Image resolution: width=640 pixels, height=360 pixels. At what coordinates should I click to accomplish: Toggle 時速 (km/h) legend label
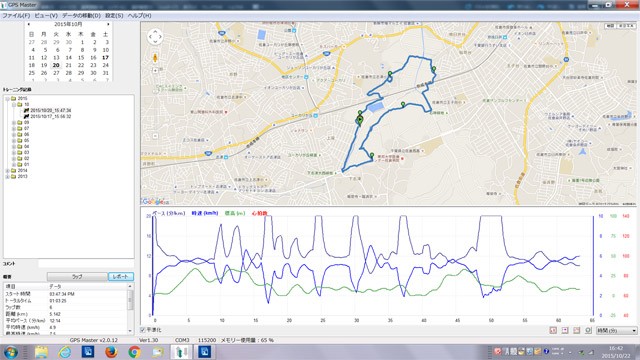[204, 213]
